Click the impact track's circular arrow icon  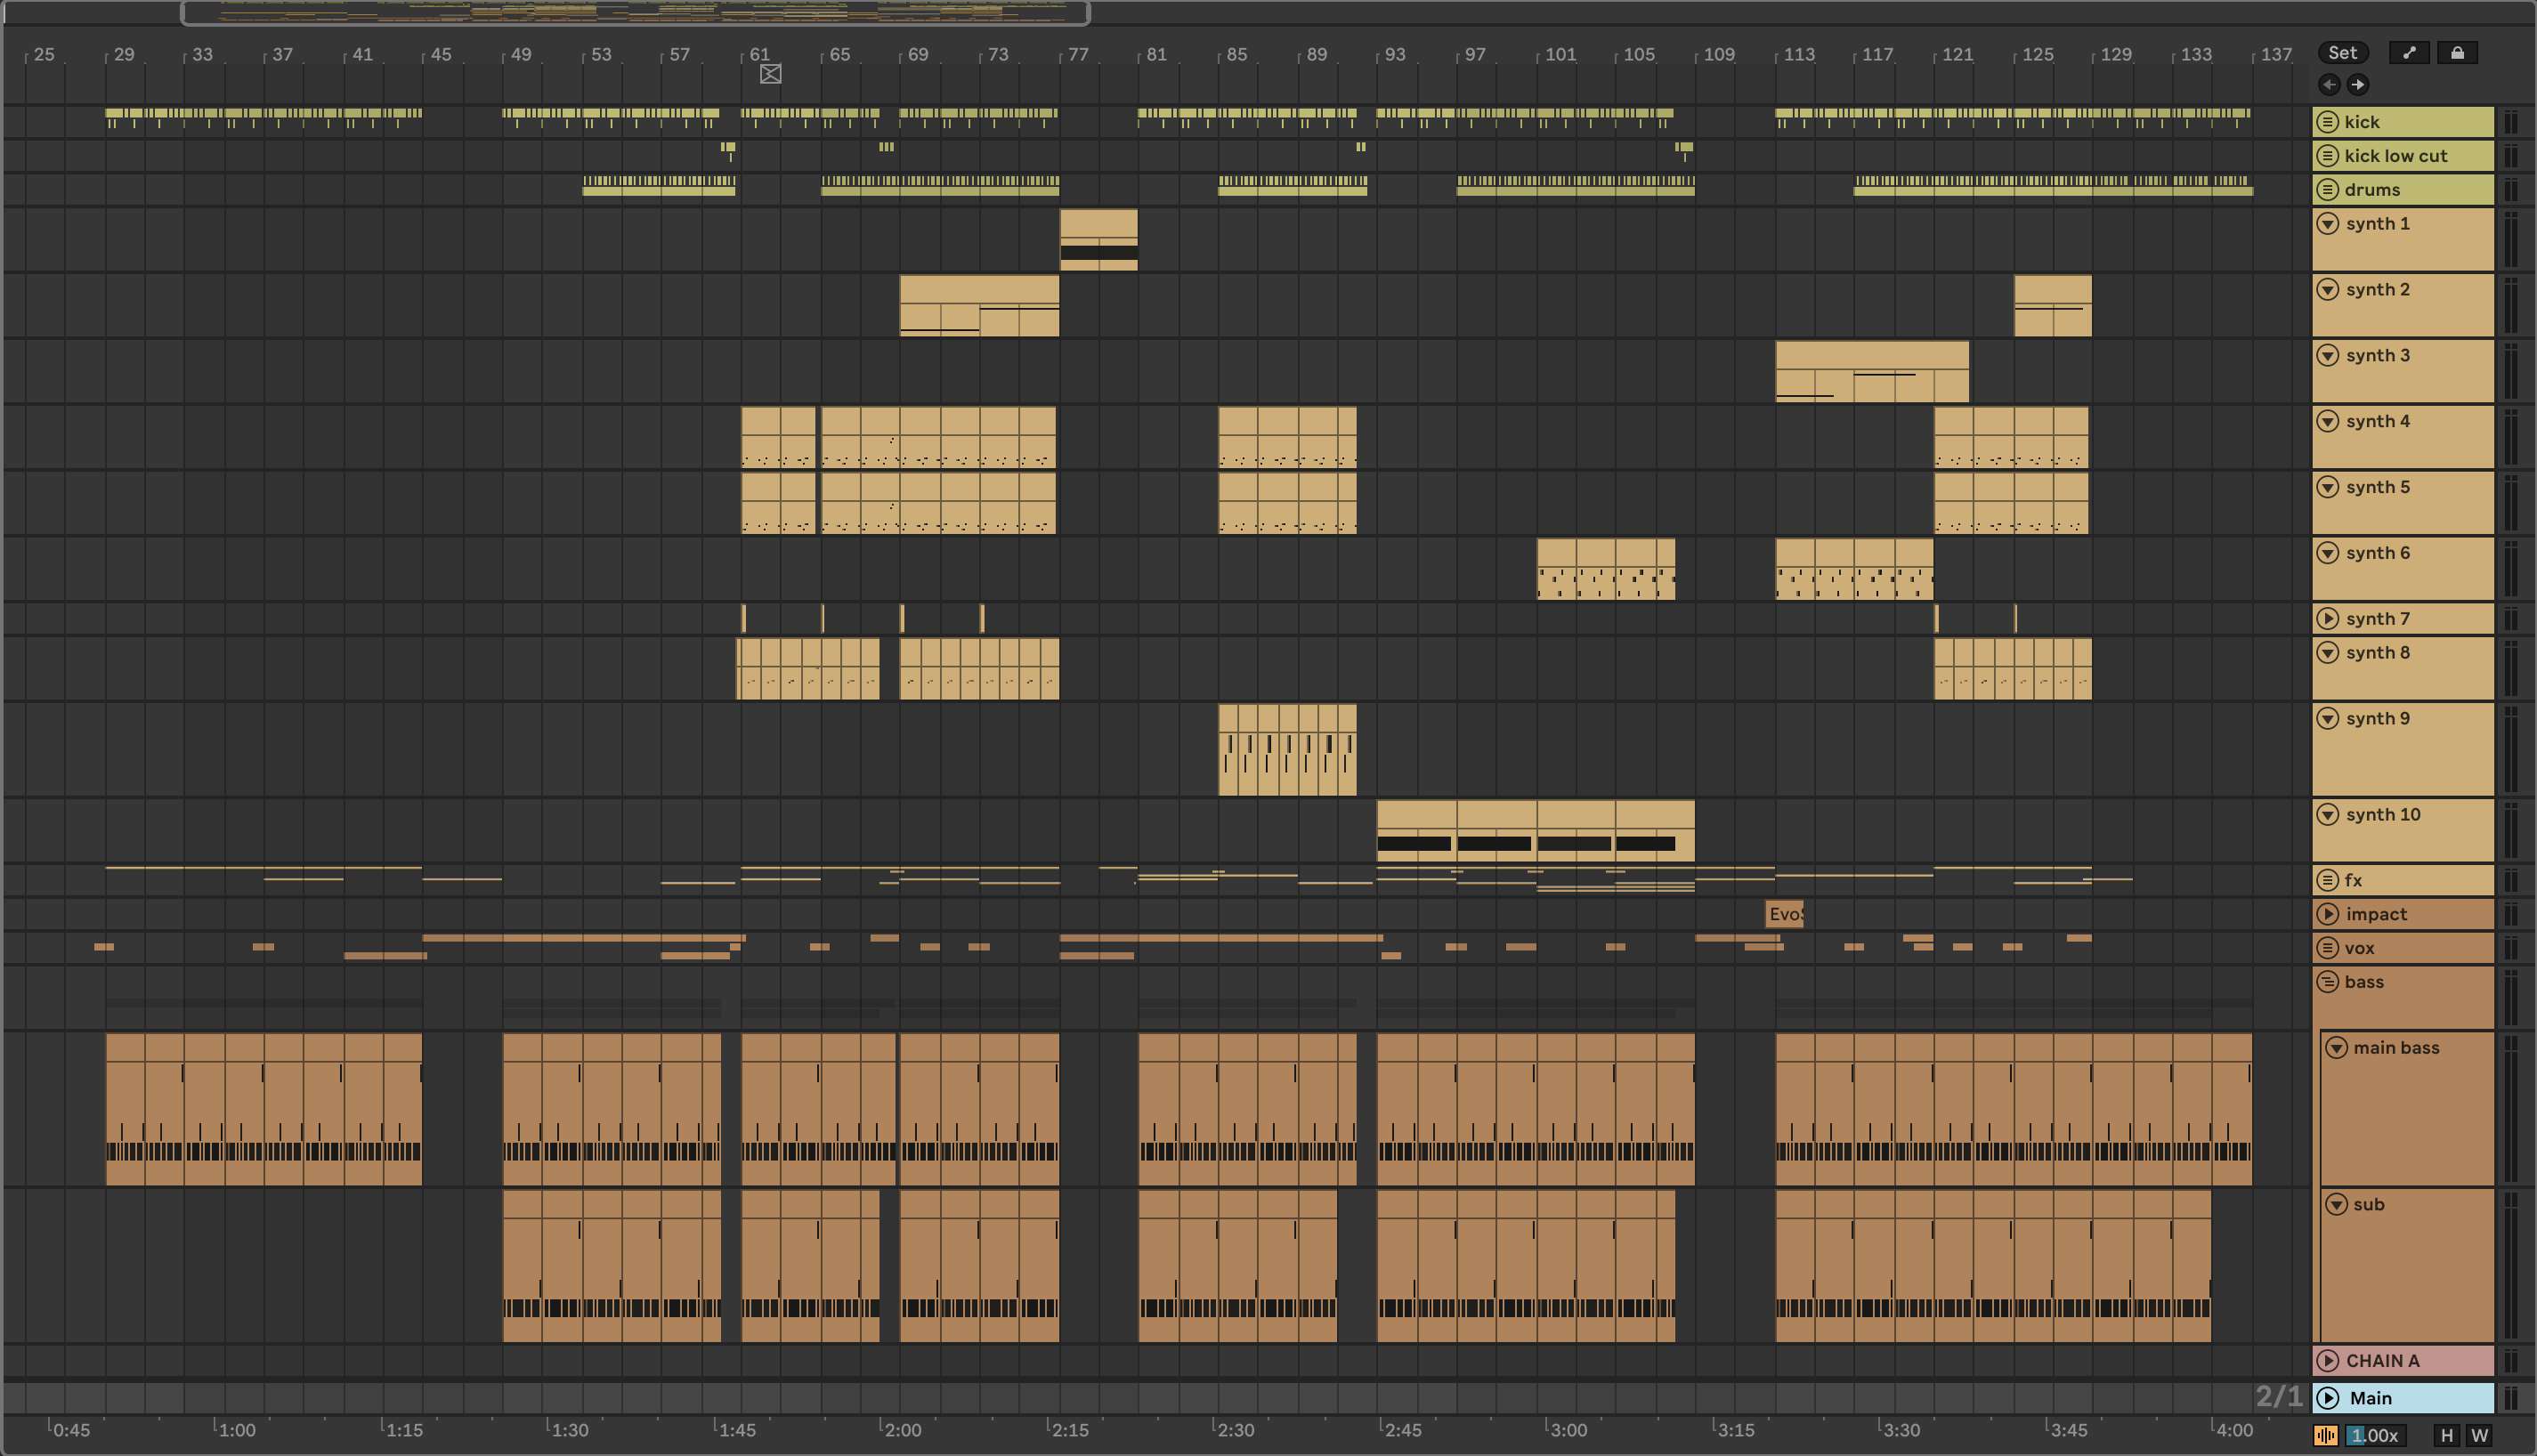pyautogui.click(x=2328, y=914)
